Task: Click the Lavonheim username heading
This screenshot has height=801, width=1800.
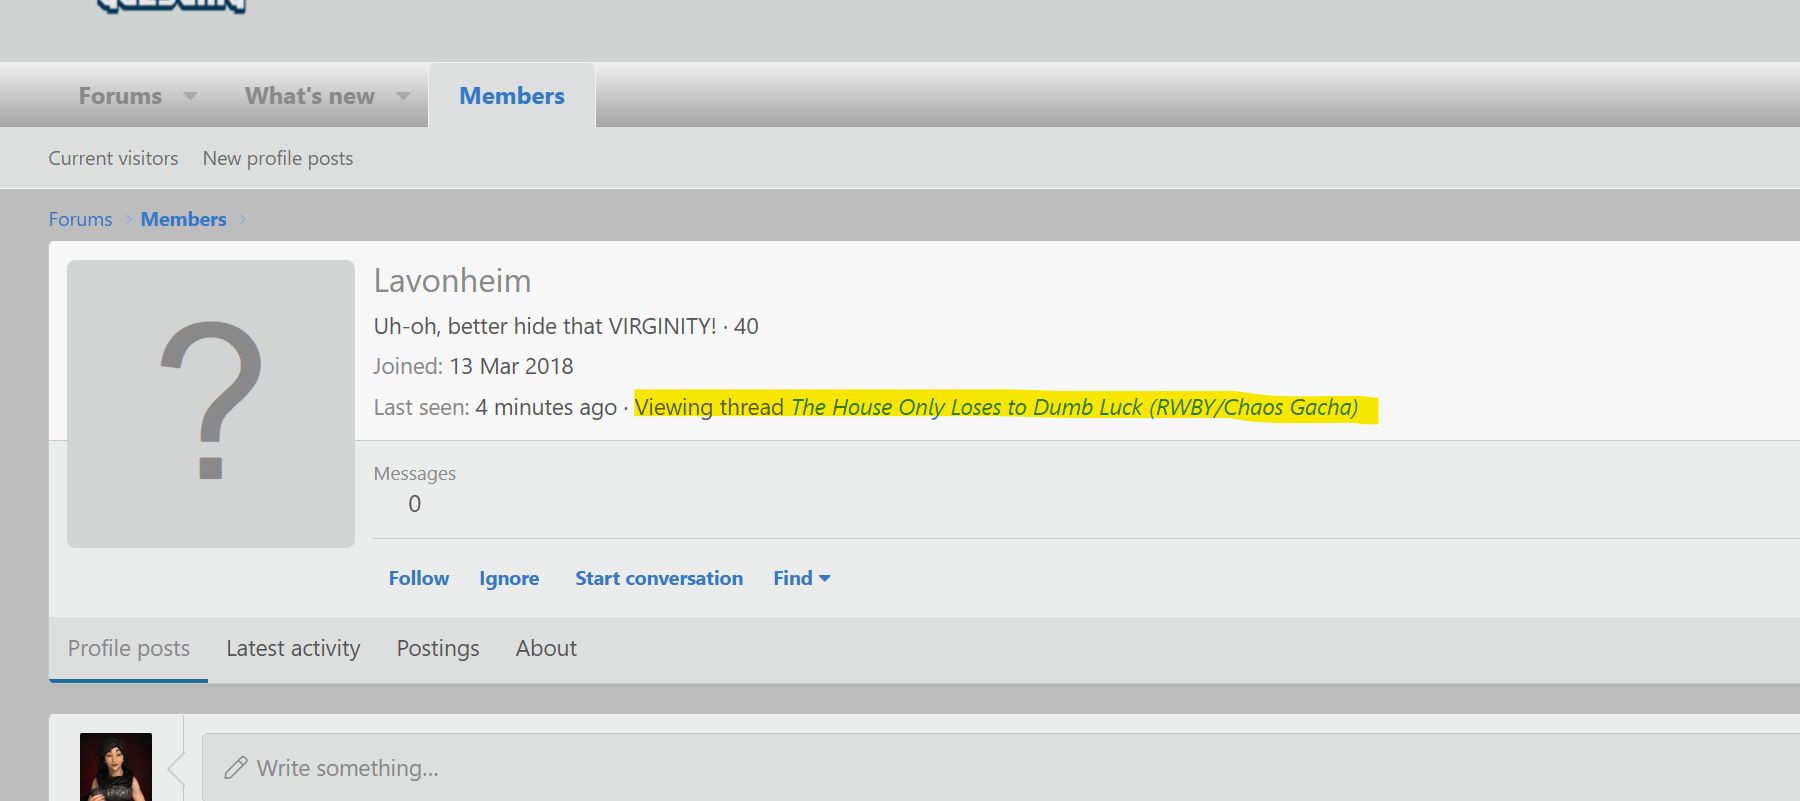Action: pyautogui.click(x=452, y=281)
